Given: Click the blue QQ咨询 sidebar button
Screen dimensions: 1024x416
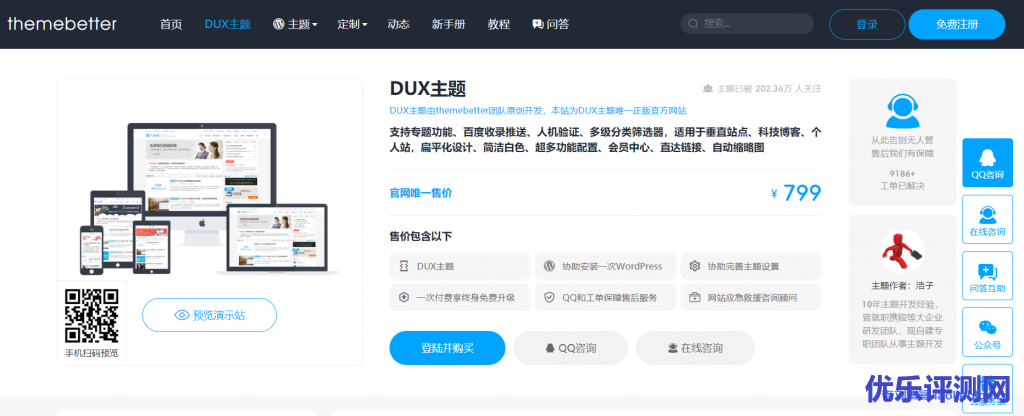Looking at the screenshot, I should click(987, 163).
